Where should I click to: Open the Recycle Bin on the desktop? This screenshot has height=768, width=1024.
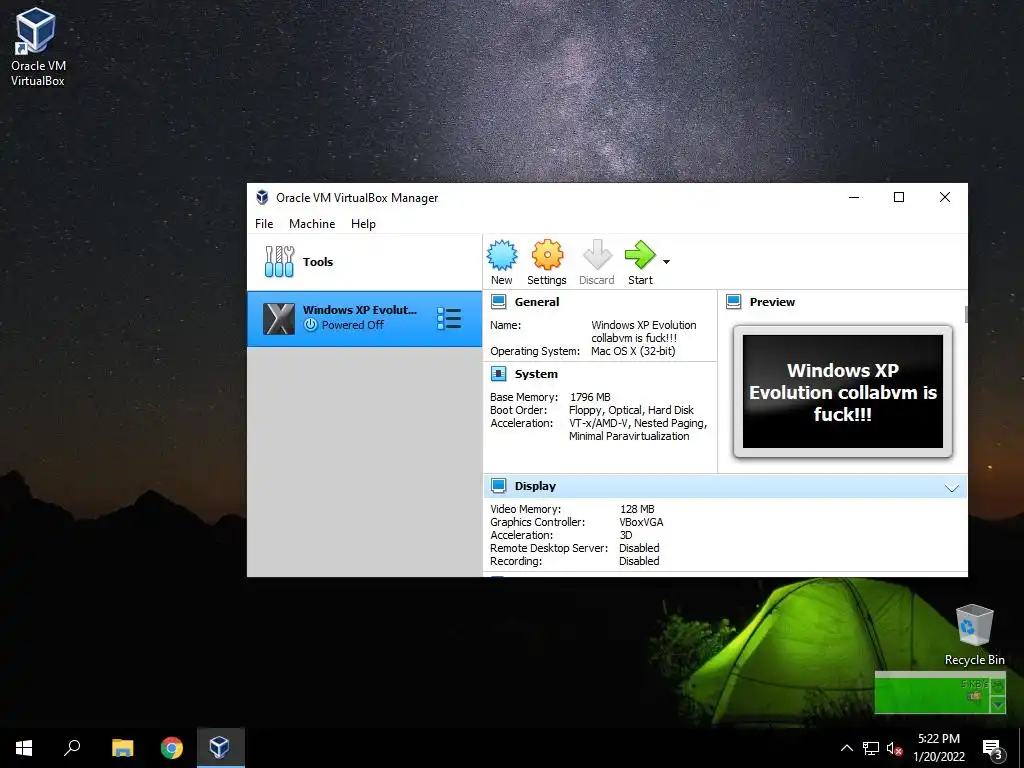click(x=974, y=634)
